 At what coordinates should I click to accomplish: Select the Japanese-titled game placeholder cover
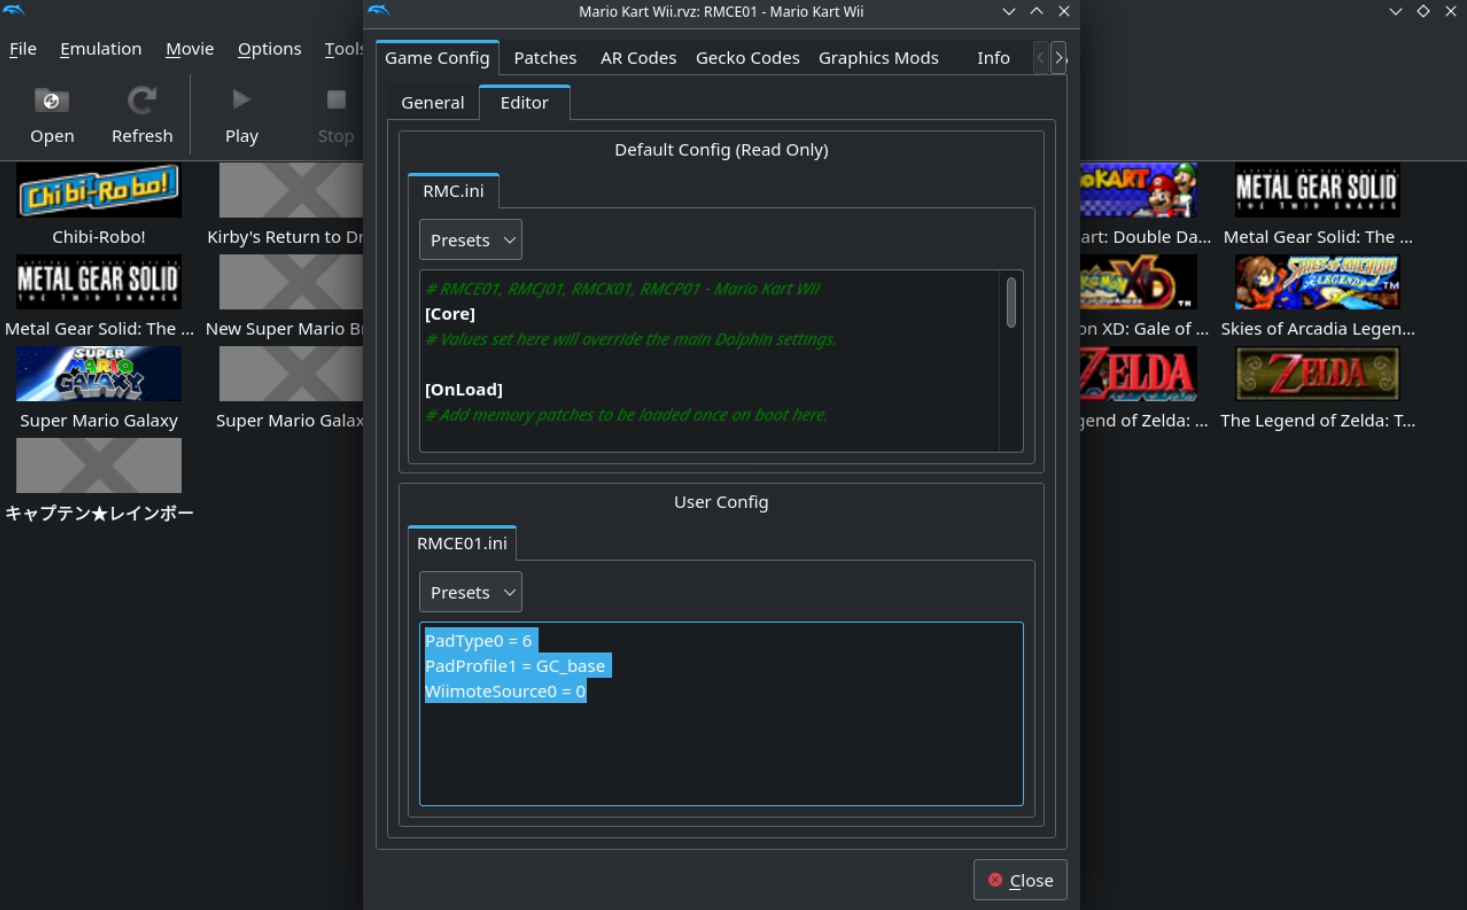[x=99, y=466]
